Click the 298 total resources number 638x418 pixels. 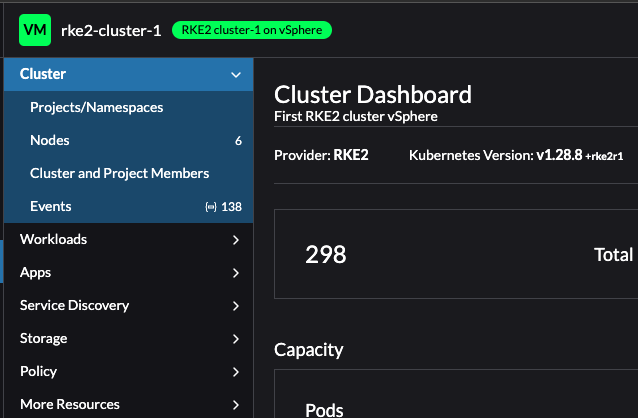click(326, 255)
